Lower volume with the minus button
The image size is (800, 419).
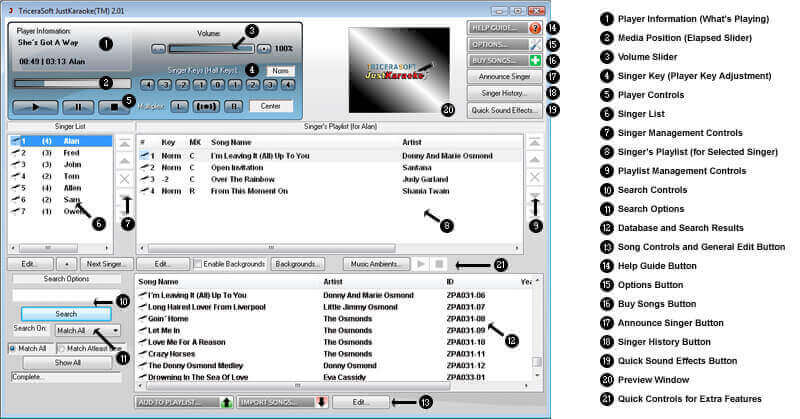[x=159, y=49]
